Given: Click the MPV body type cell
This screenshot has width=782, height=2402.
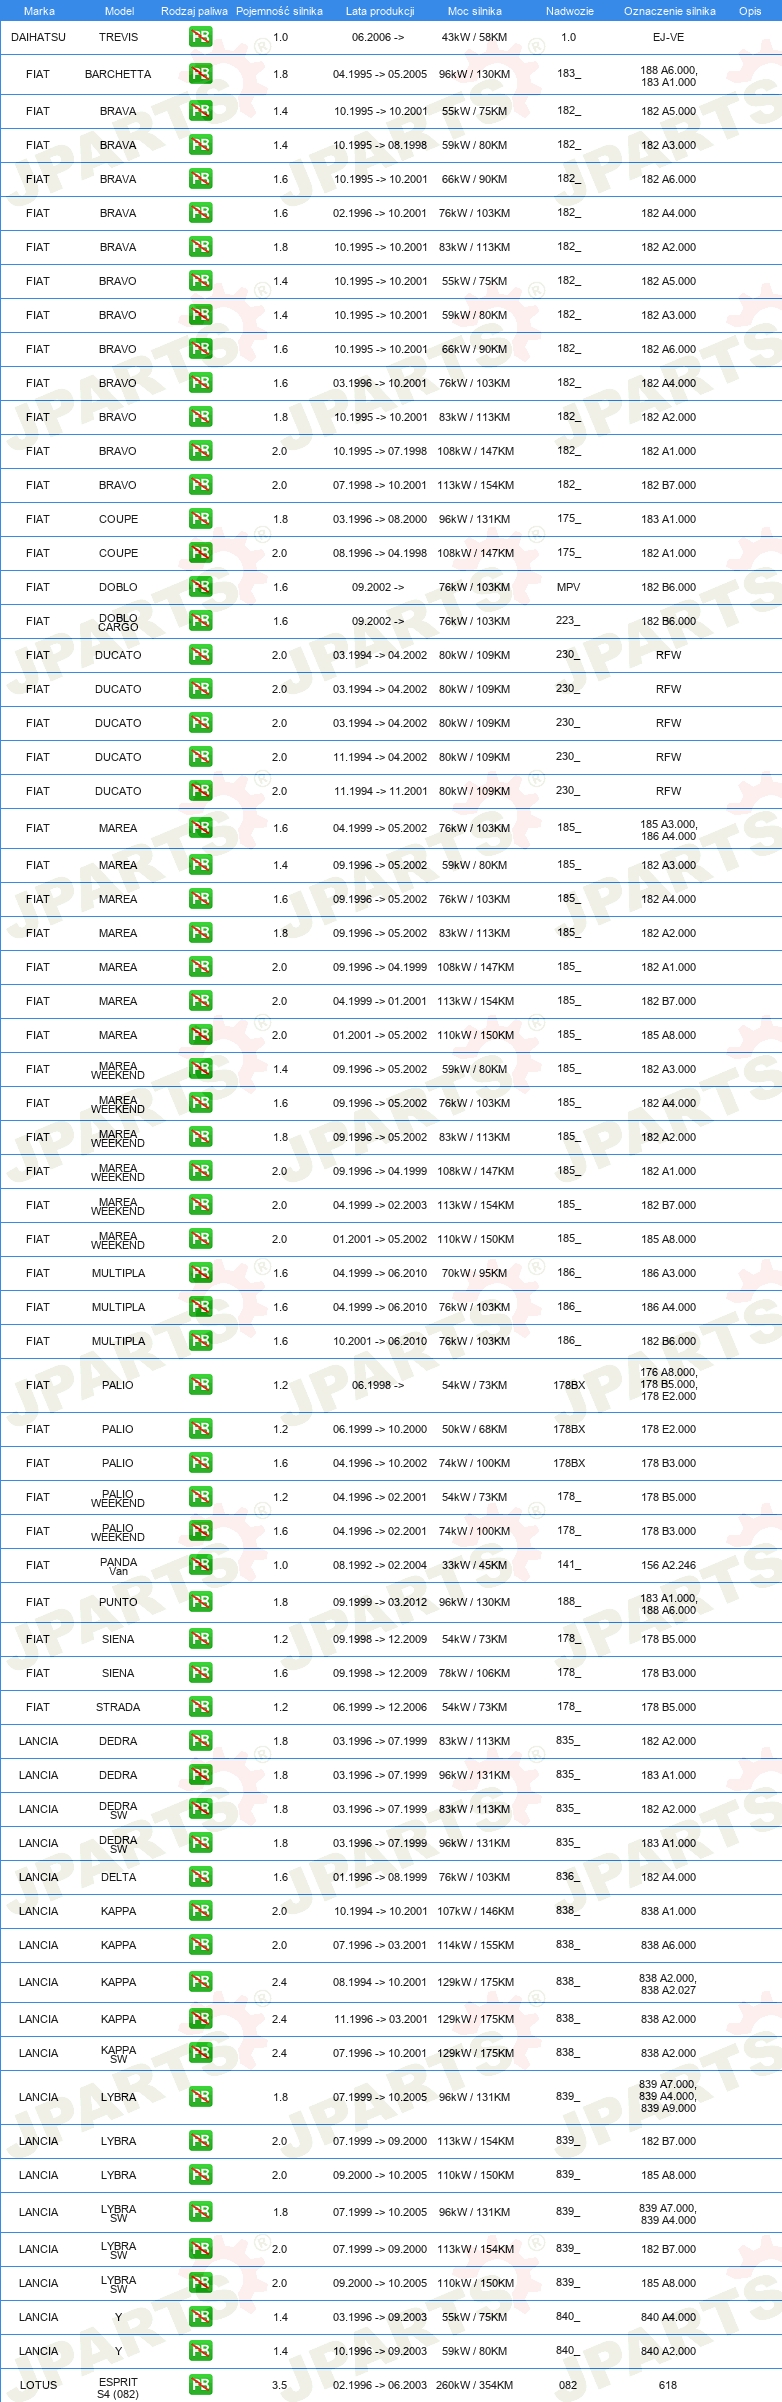Looking at the screenshot, I should click(x=568, y=587).
